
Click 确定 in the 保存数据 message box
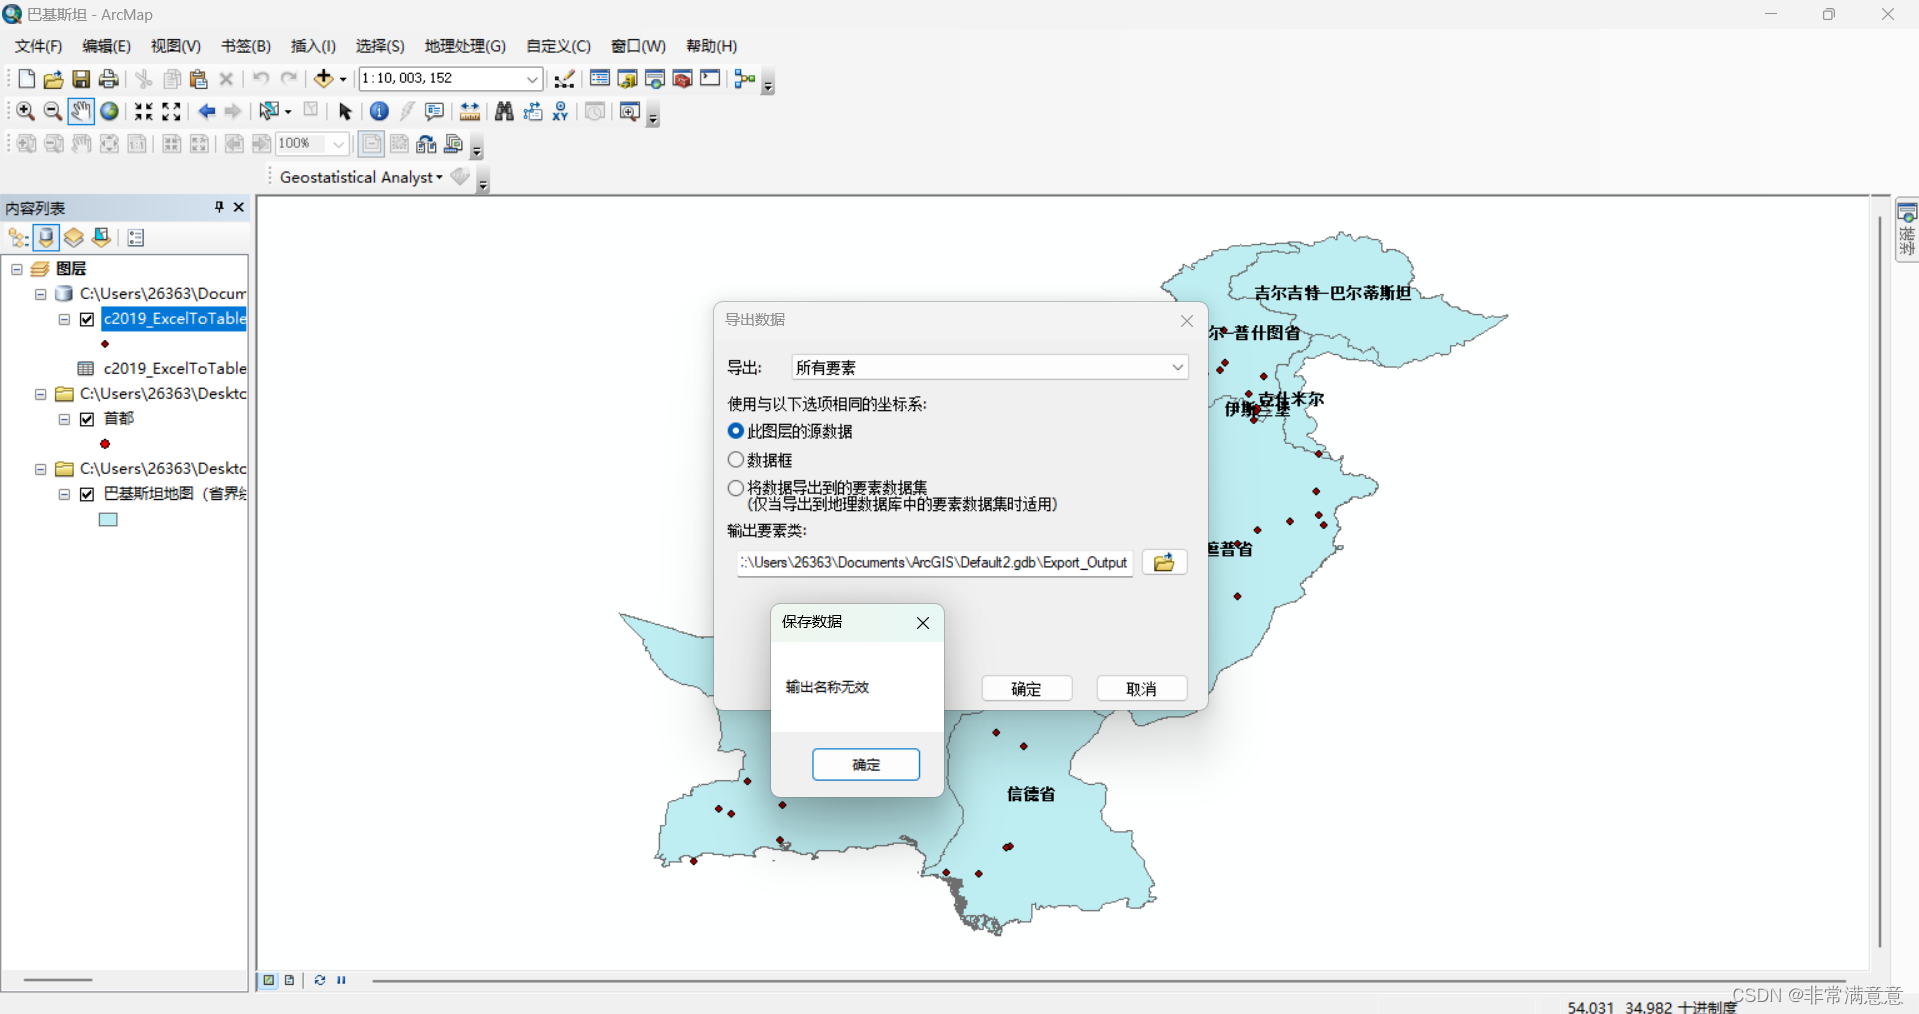coord(865,765)
